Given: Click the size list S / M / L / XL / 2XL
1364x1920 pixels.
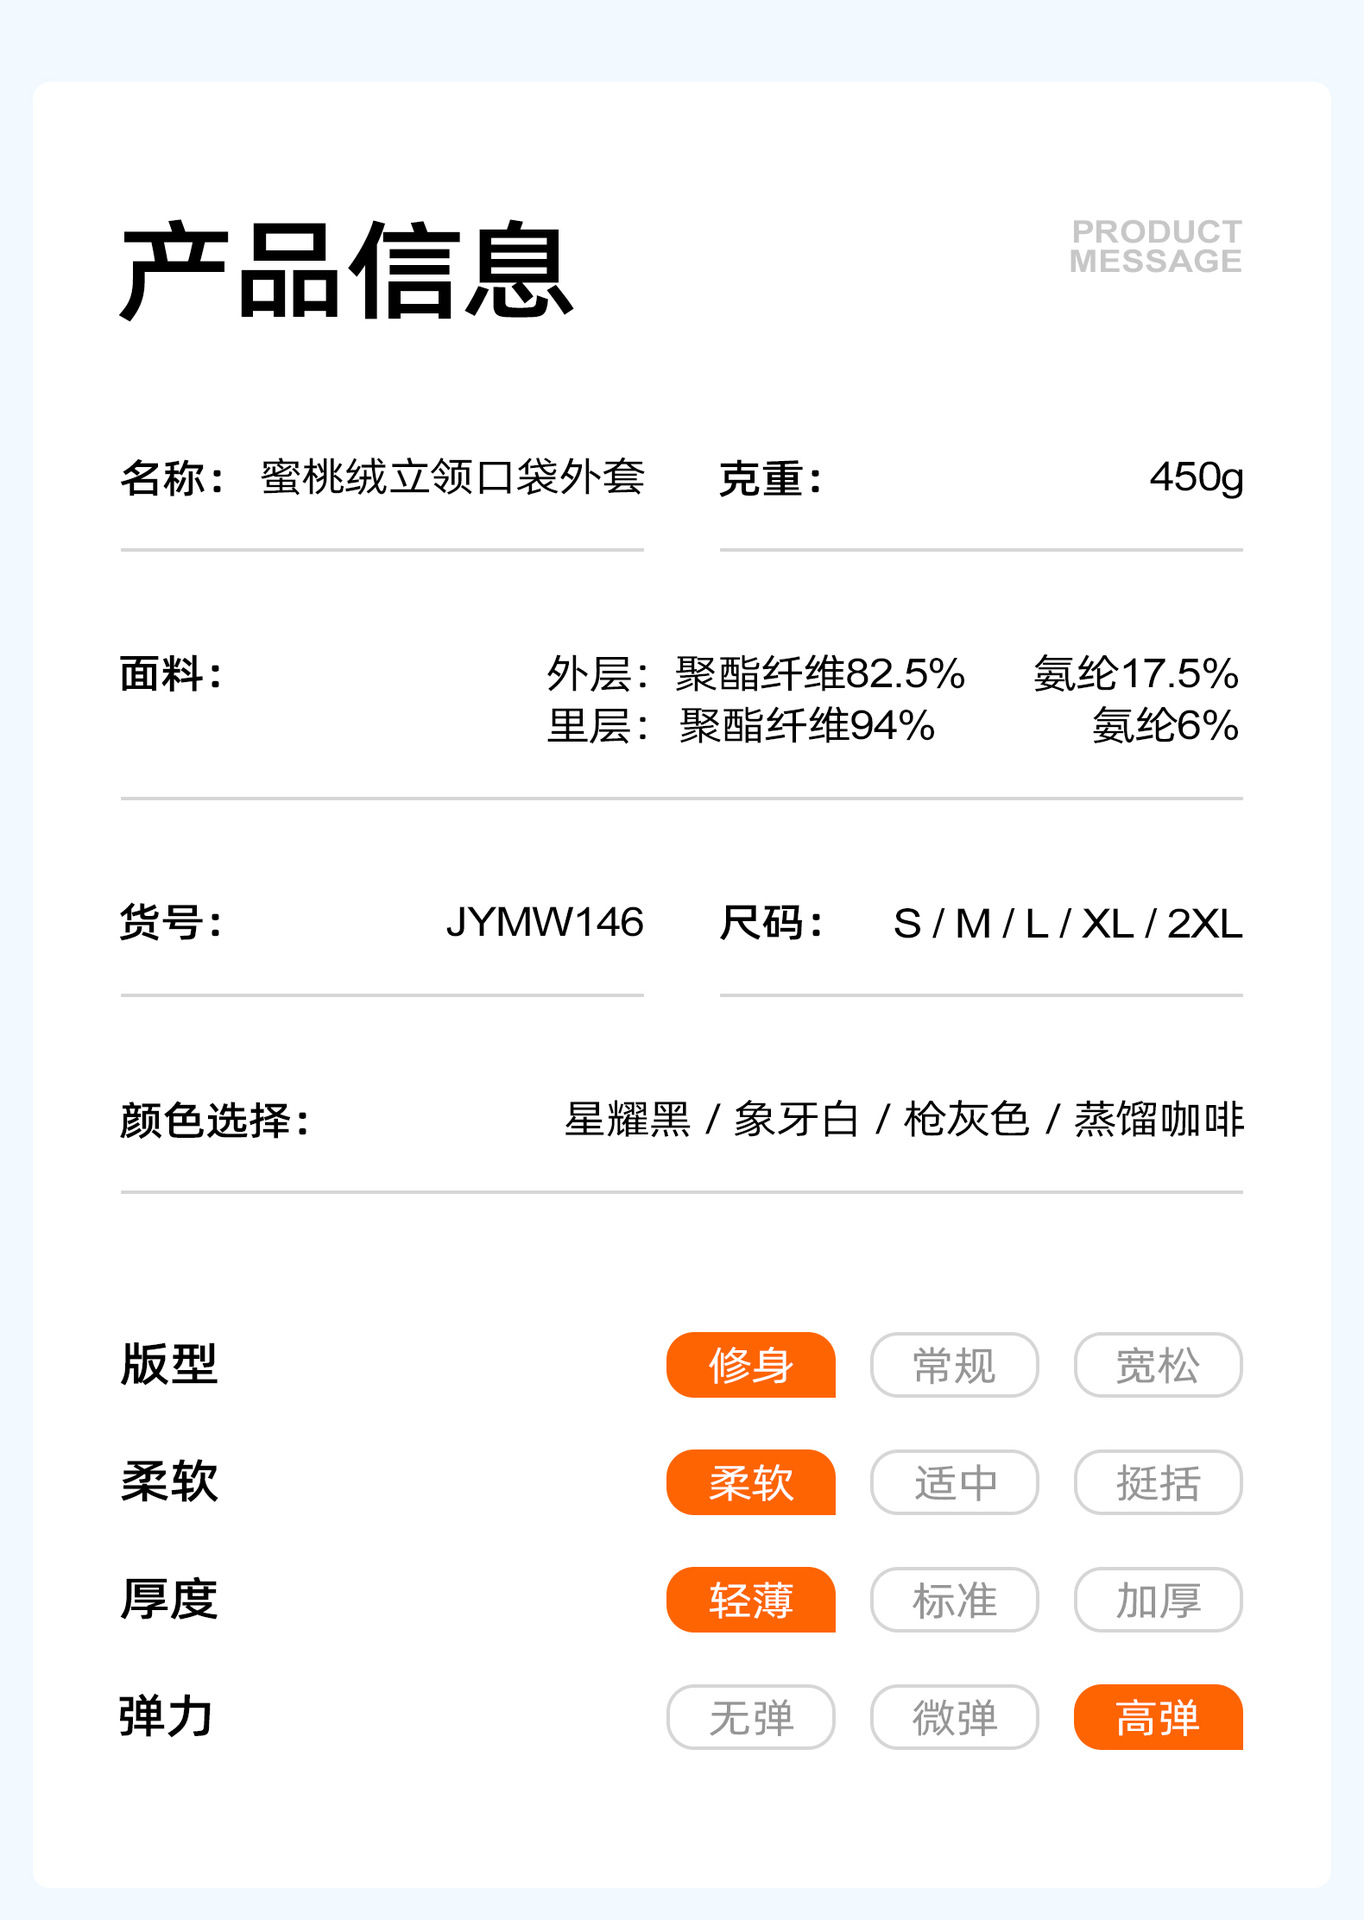Looking at the screenshot, I should pyautogui.click(x=1068, y=924).
